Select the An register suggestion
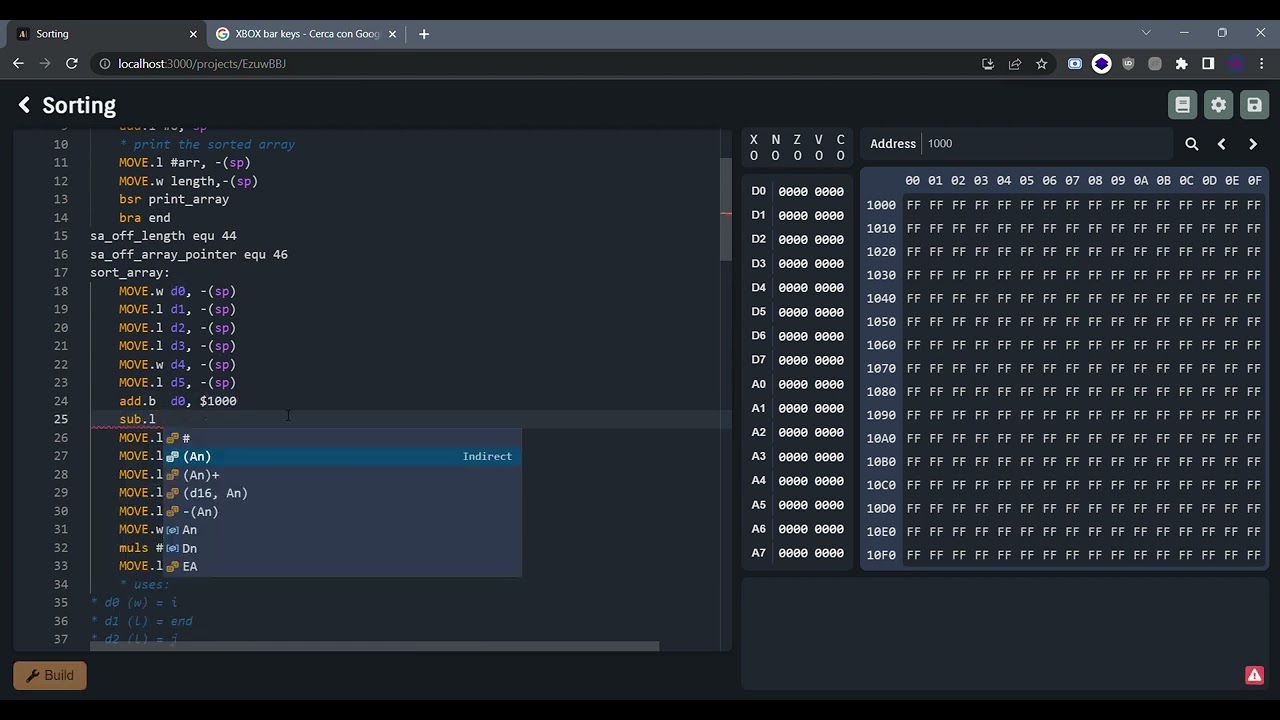 point(342,530)
